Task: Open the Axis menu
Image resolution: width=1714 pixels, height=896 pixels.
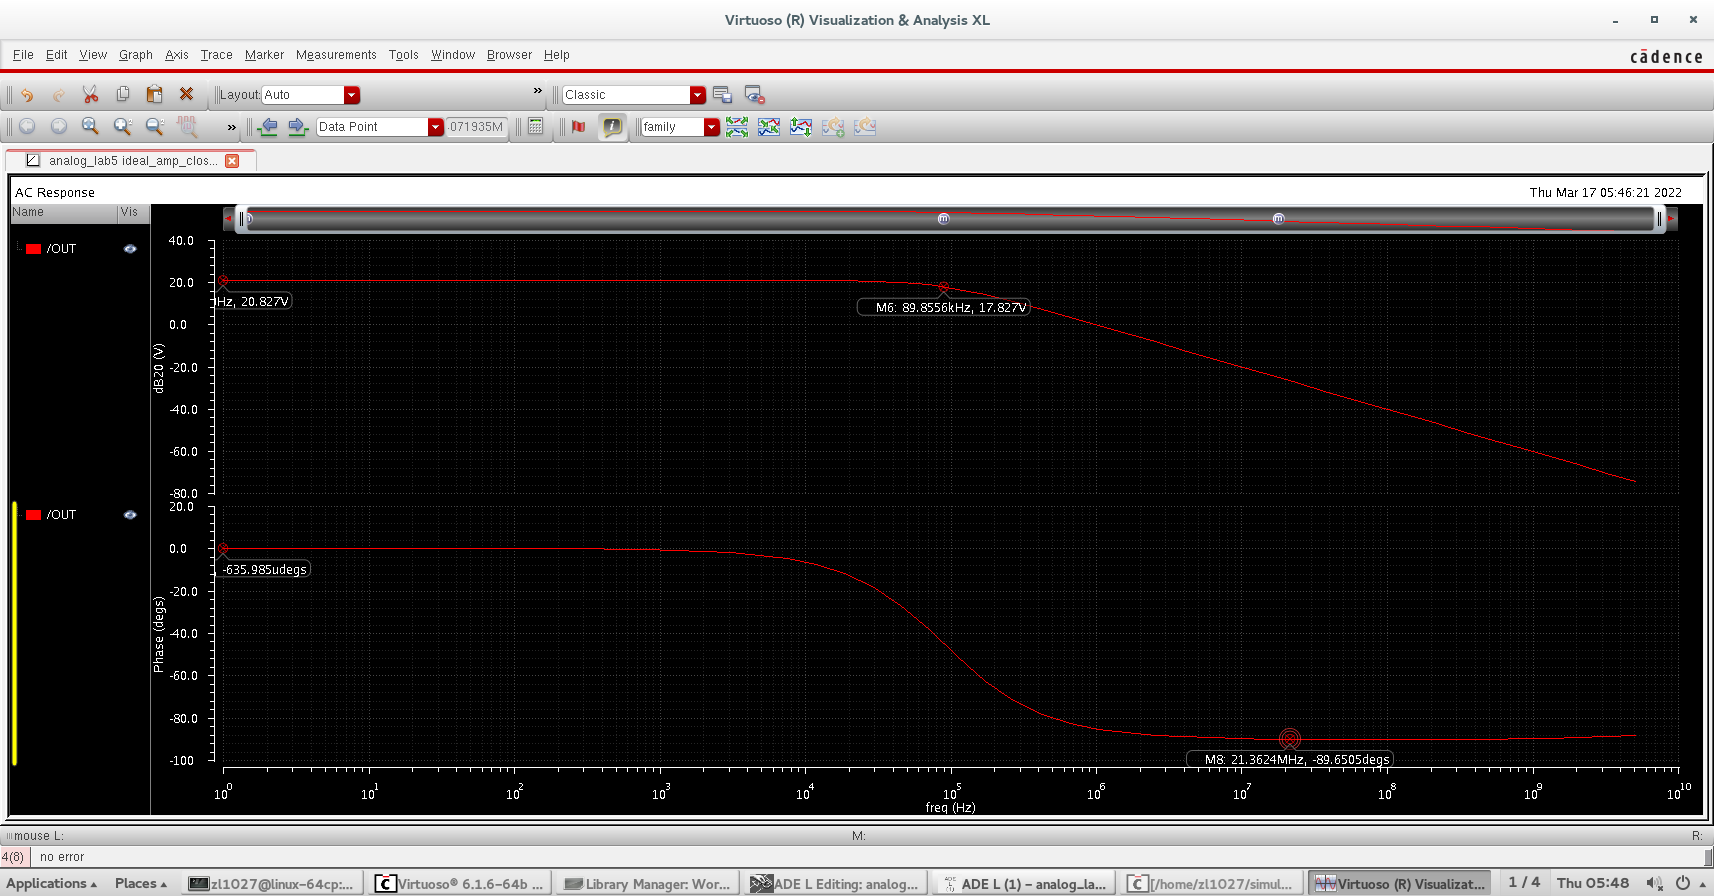Action: tap(177, 55)
